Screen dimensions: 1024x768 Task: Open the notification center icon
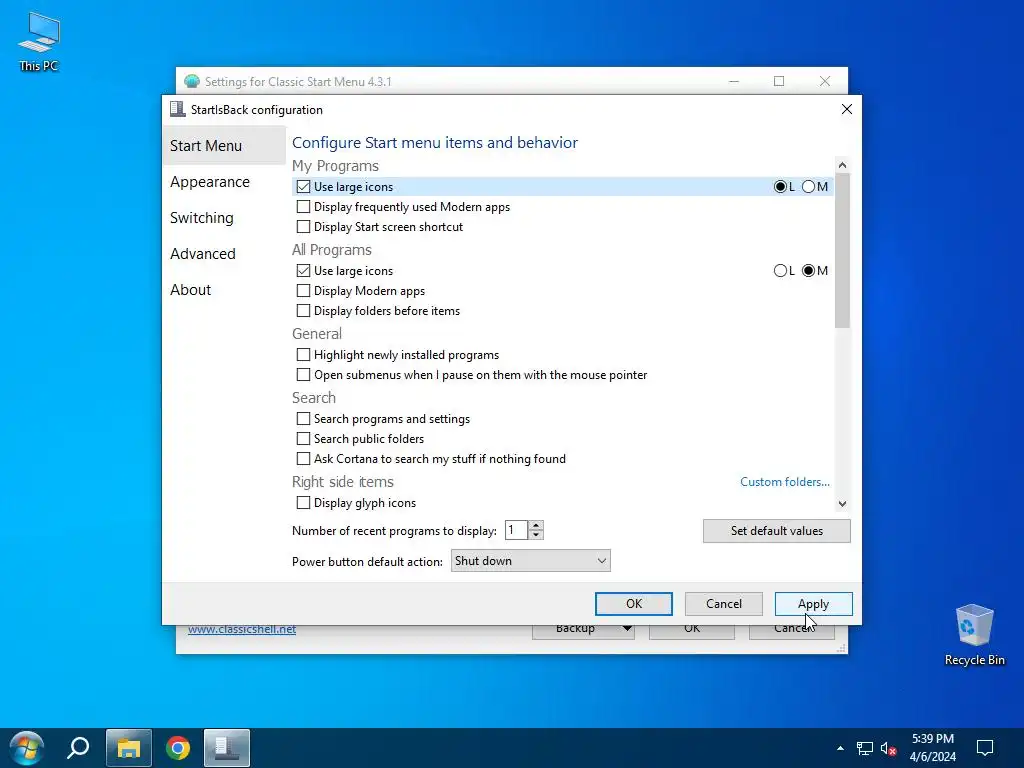[x=985, y=748]
